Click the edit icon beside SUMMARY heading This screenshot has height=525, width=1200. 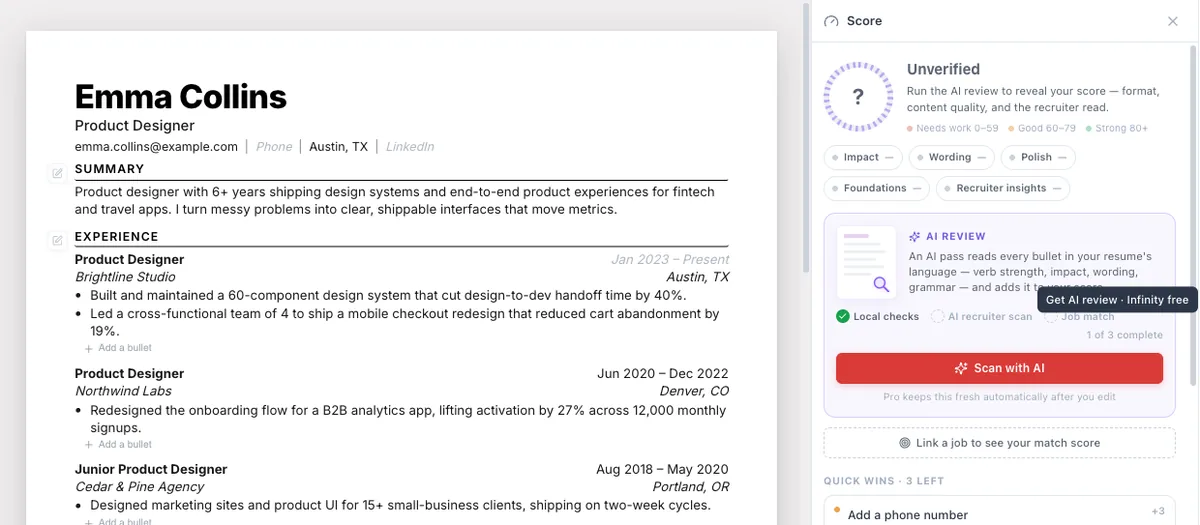(57, 173)
